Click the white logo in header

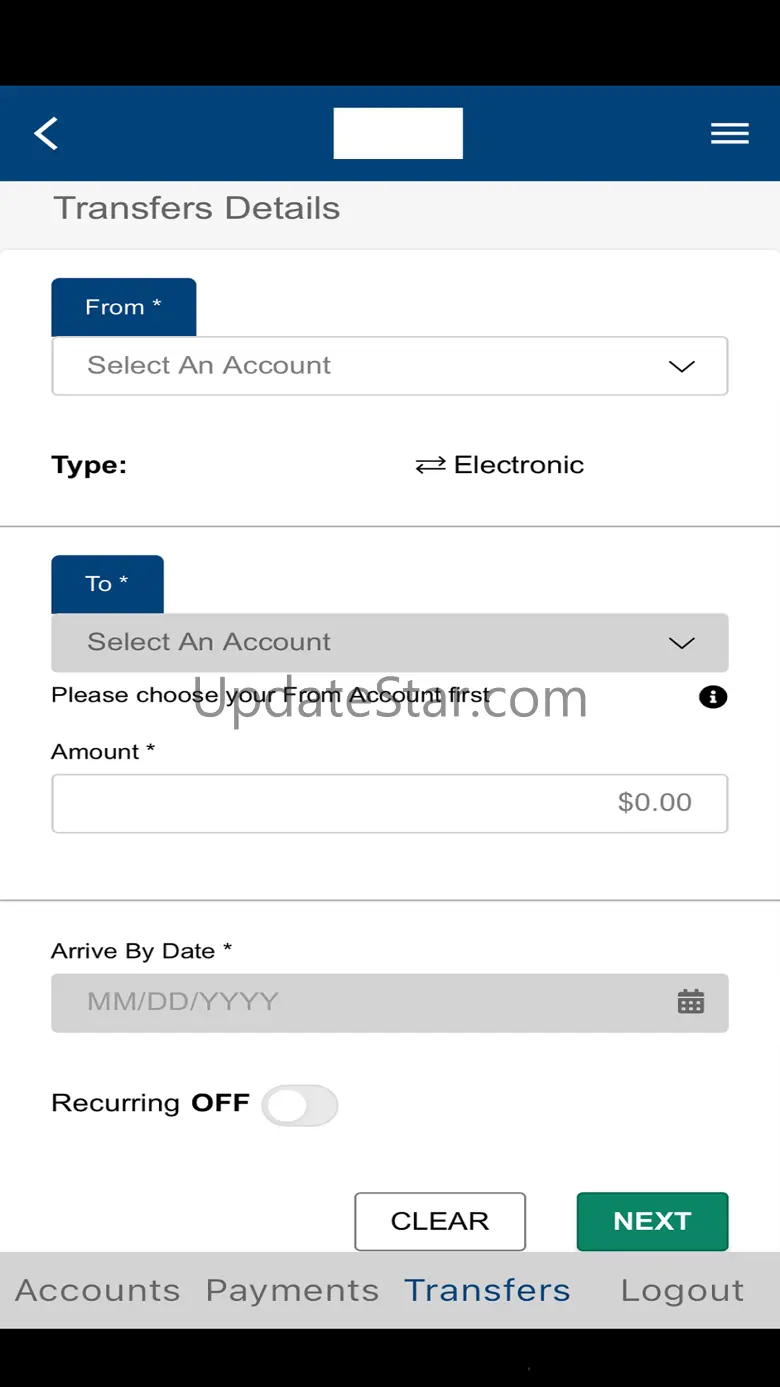pos(398,133)
